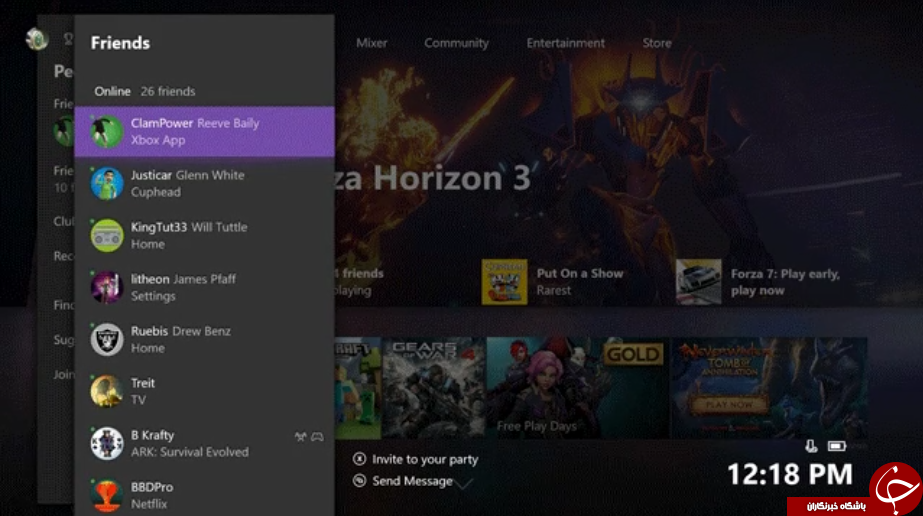
Task: Click BBDPro's snake avatar
Action: 107,495
